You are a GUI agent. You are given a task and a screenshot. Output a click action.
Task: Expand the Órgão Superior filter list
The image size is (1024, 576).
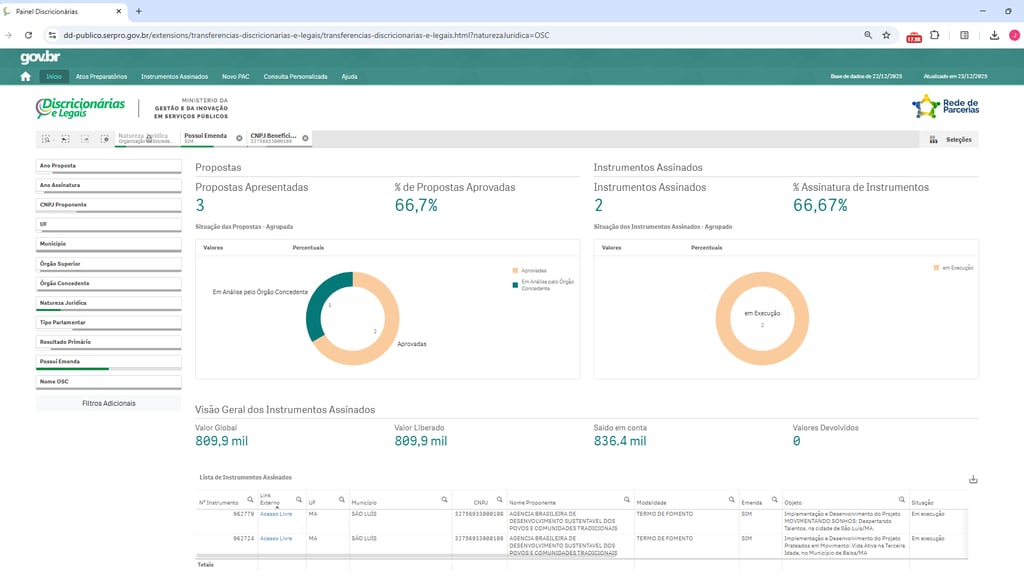108,264
